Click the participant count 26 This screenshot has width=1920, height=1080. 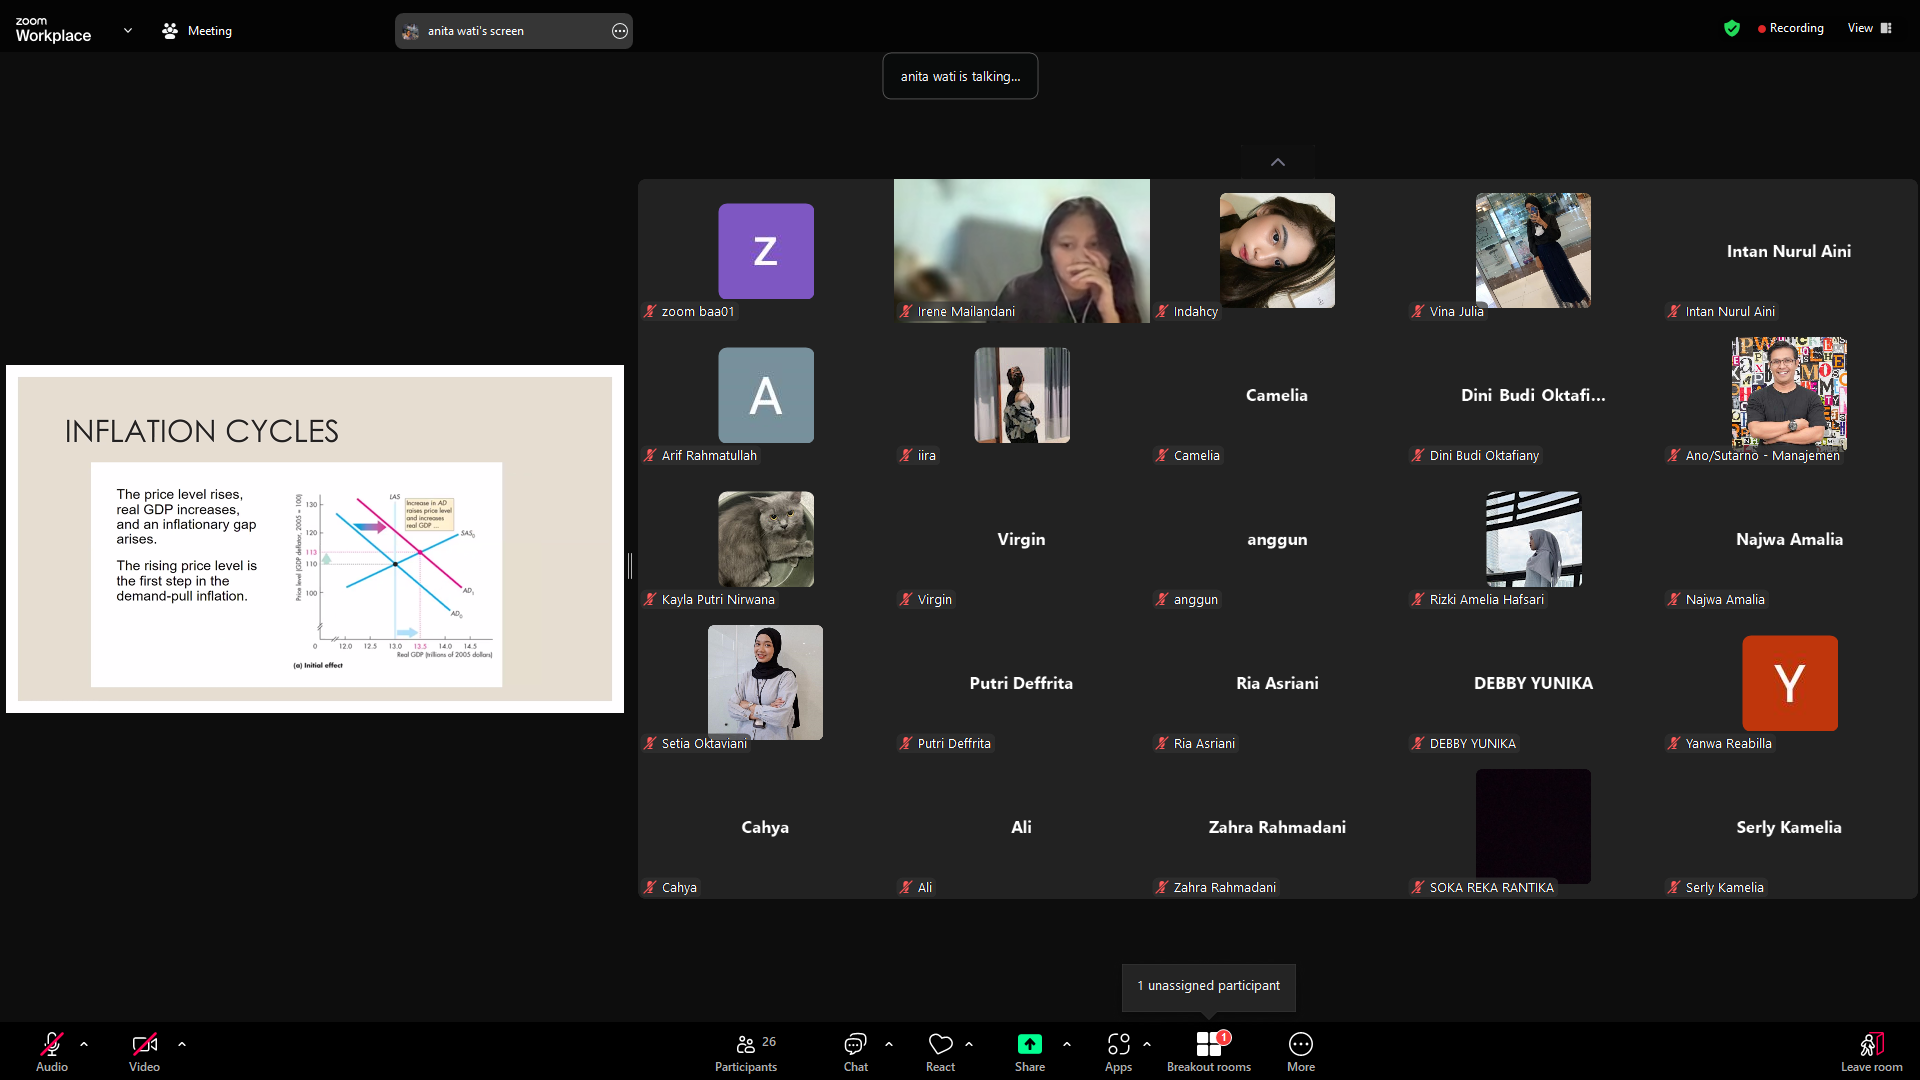click(x=769, y=1041)
